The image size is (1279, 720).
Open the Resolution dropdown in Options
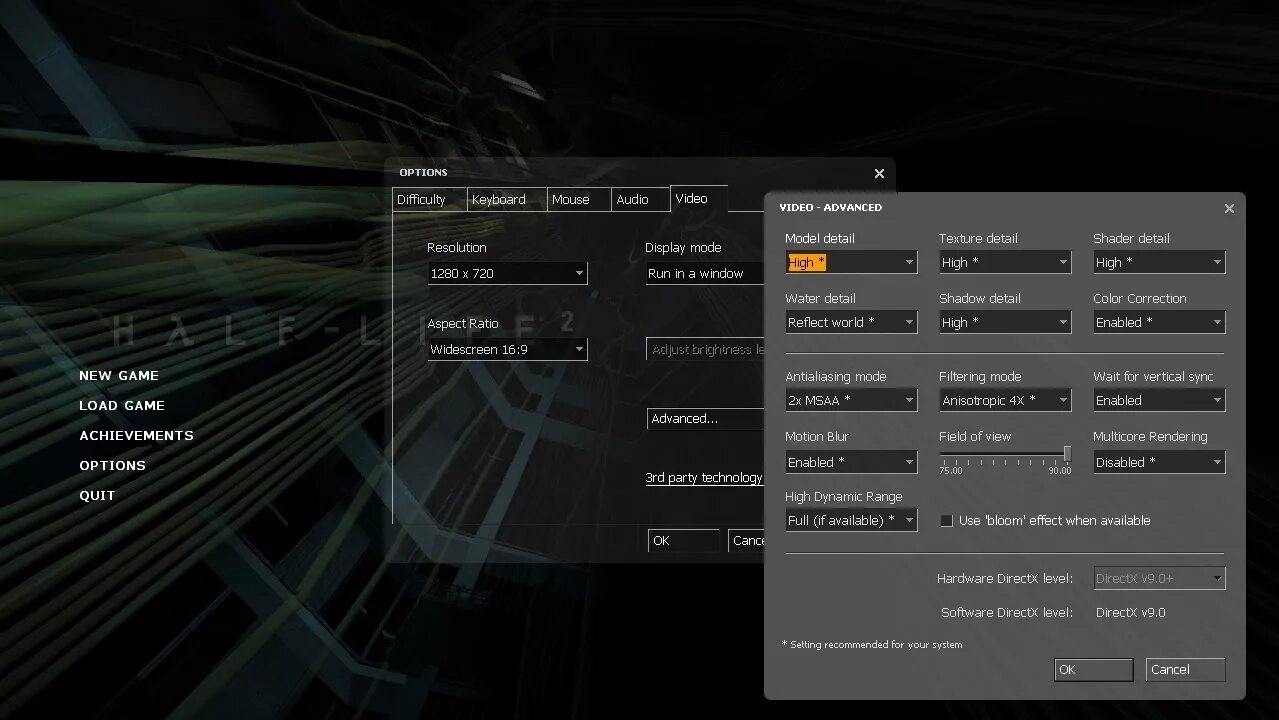(x=507, y=273)
